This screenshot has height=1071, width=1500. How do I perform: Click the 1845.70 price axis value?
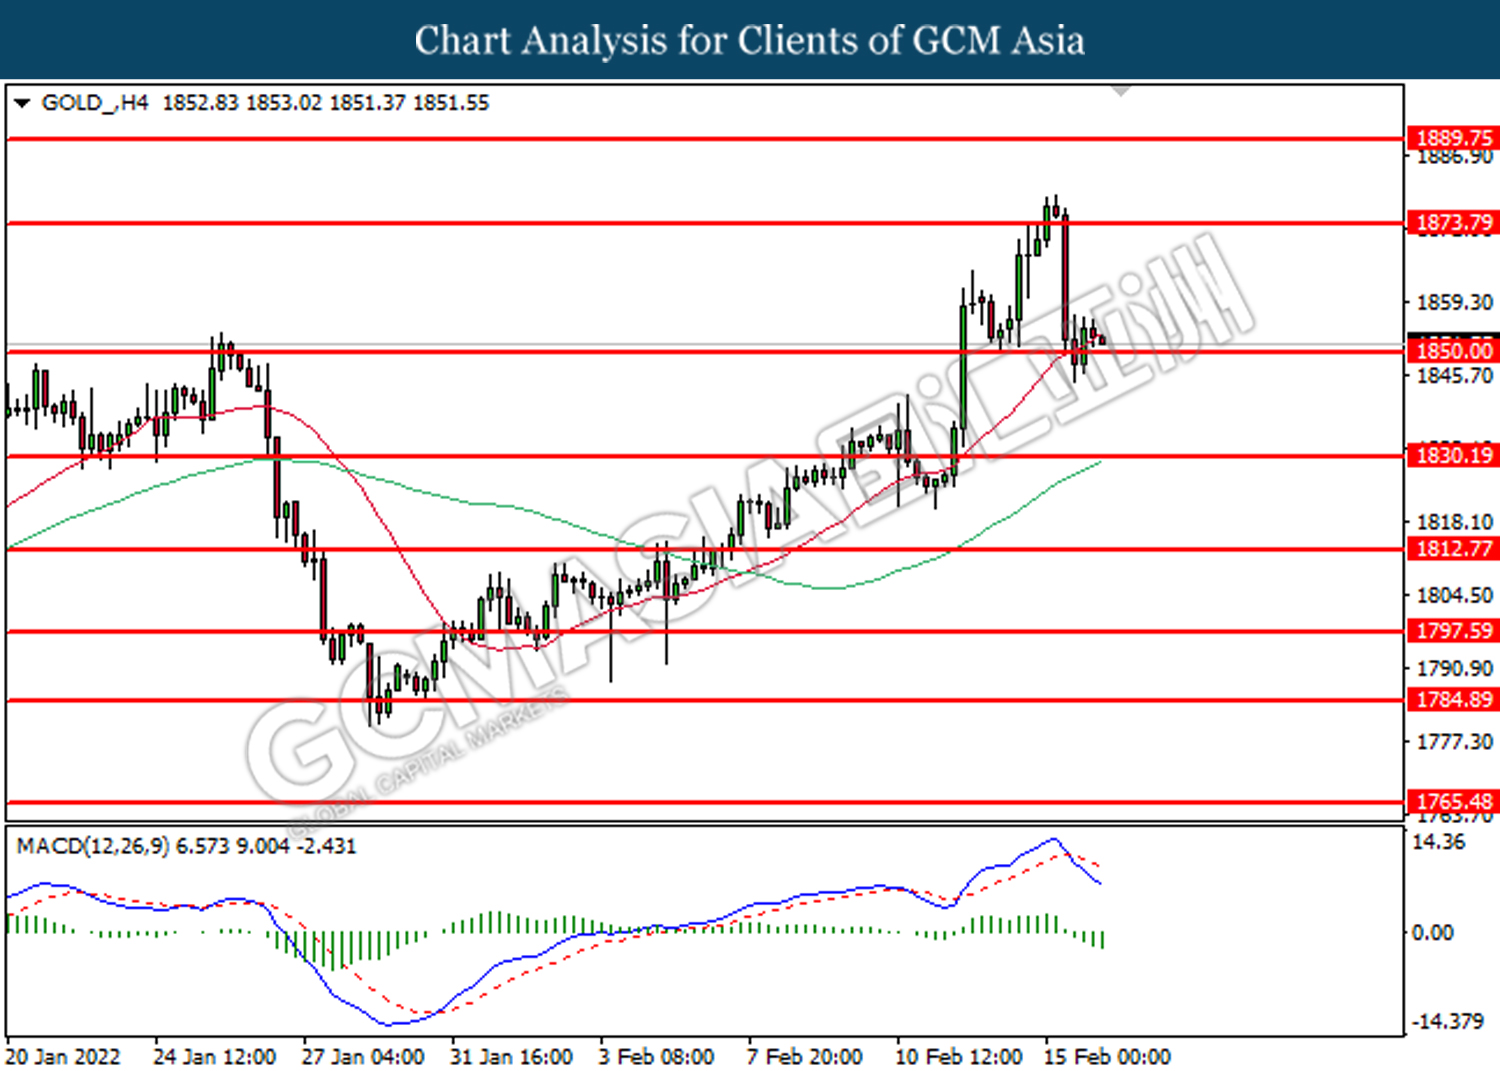click(x=1454, y=376)
